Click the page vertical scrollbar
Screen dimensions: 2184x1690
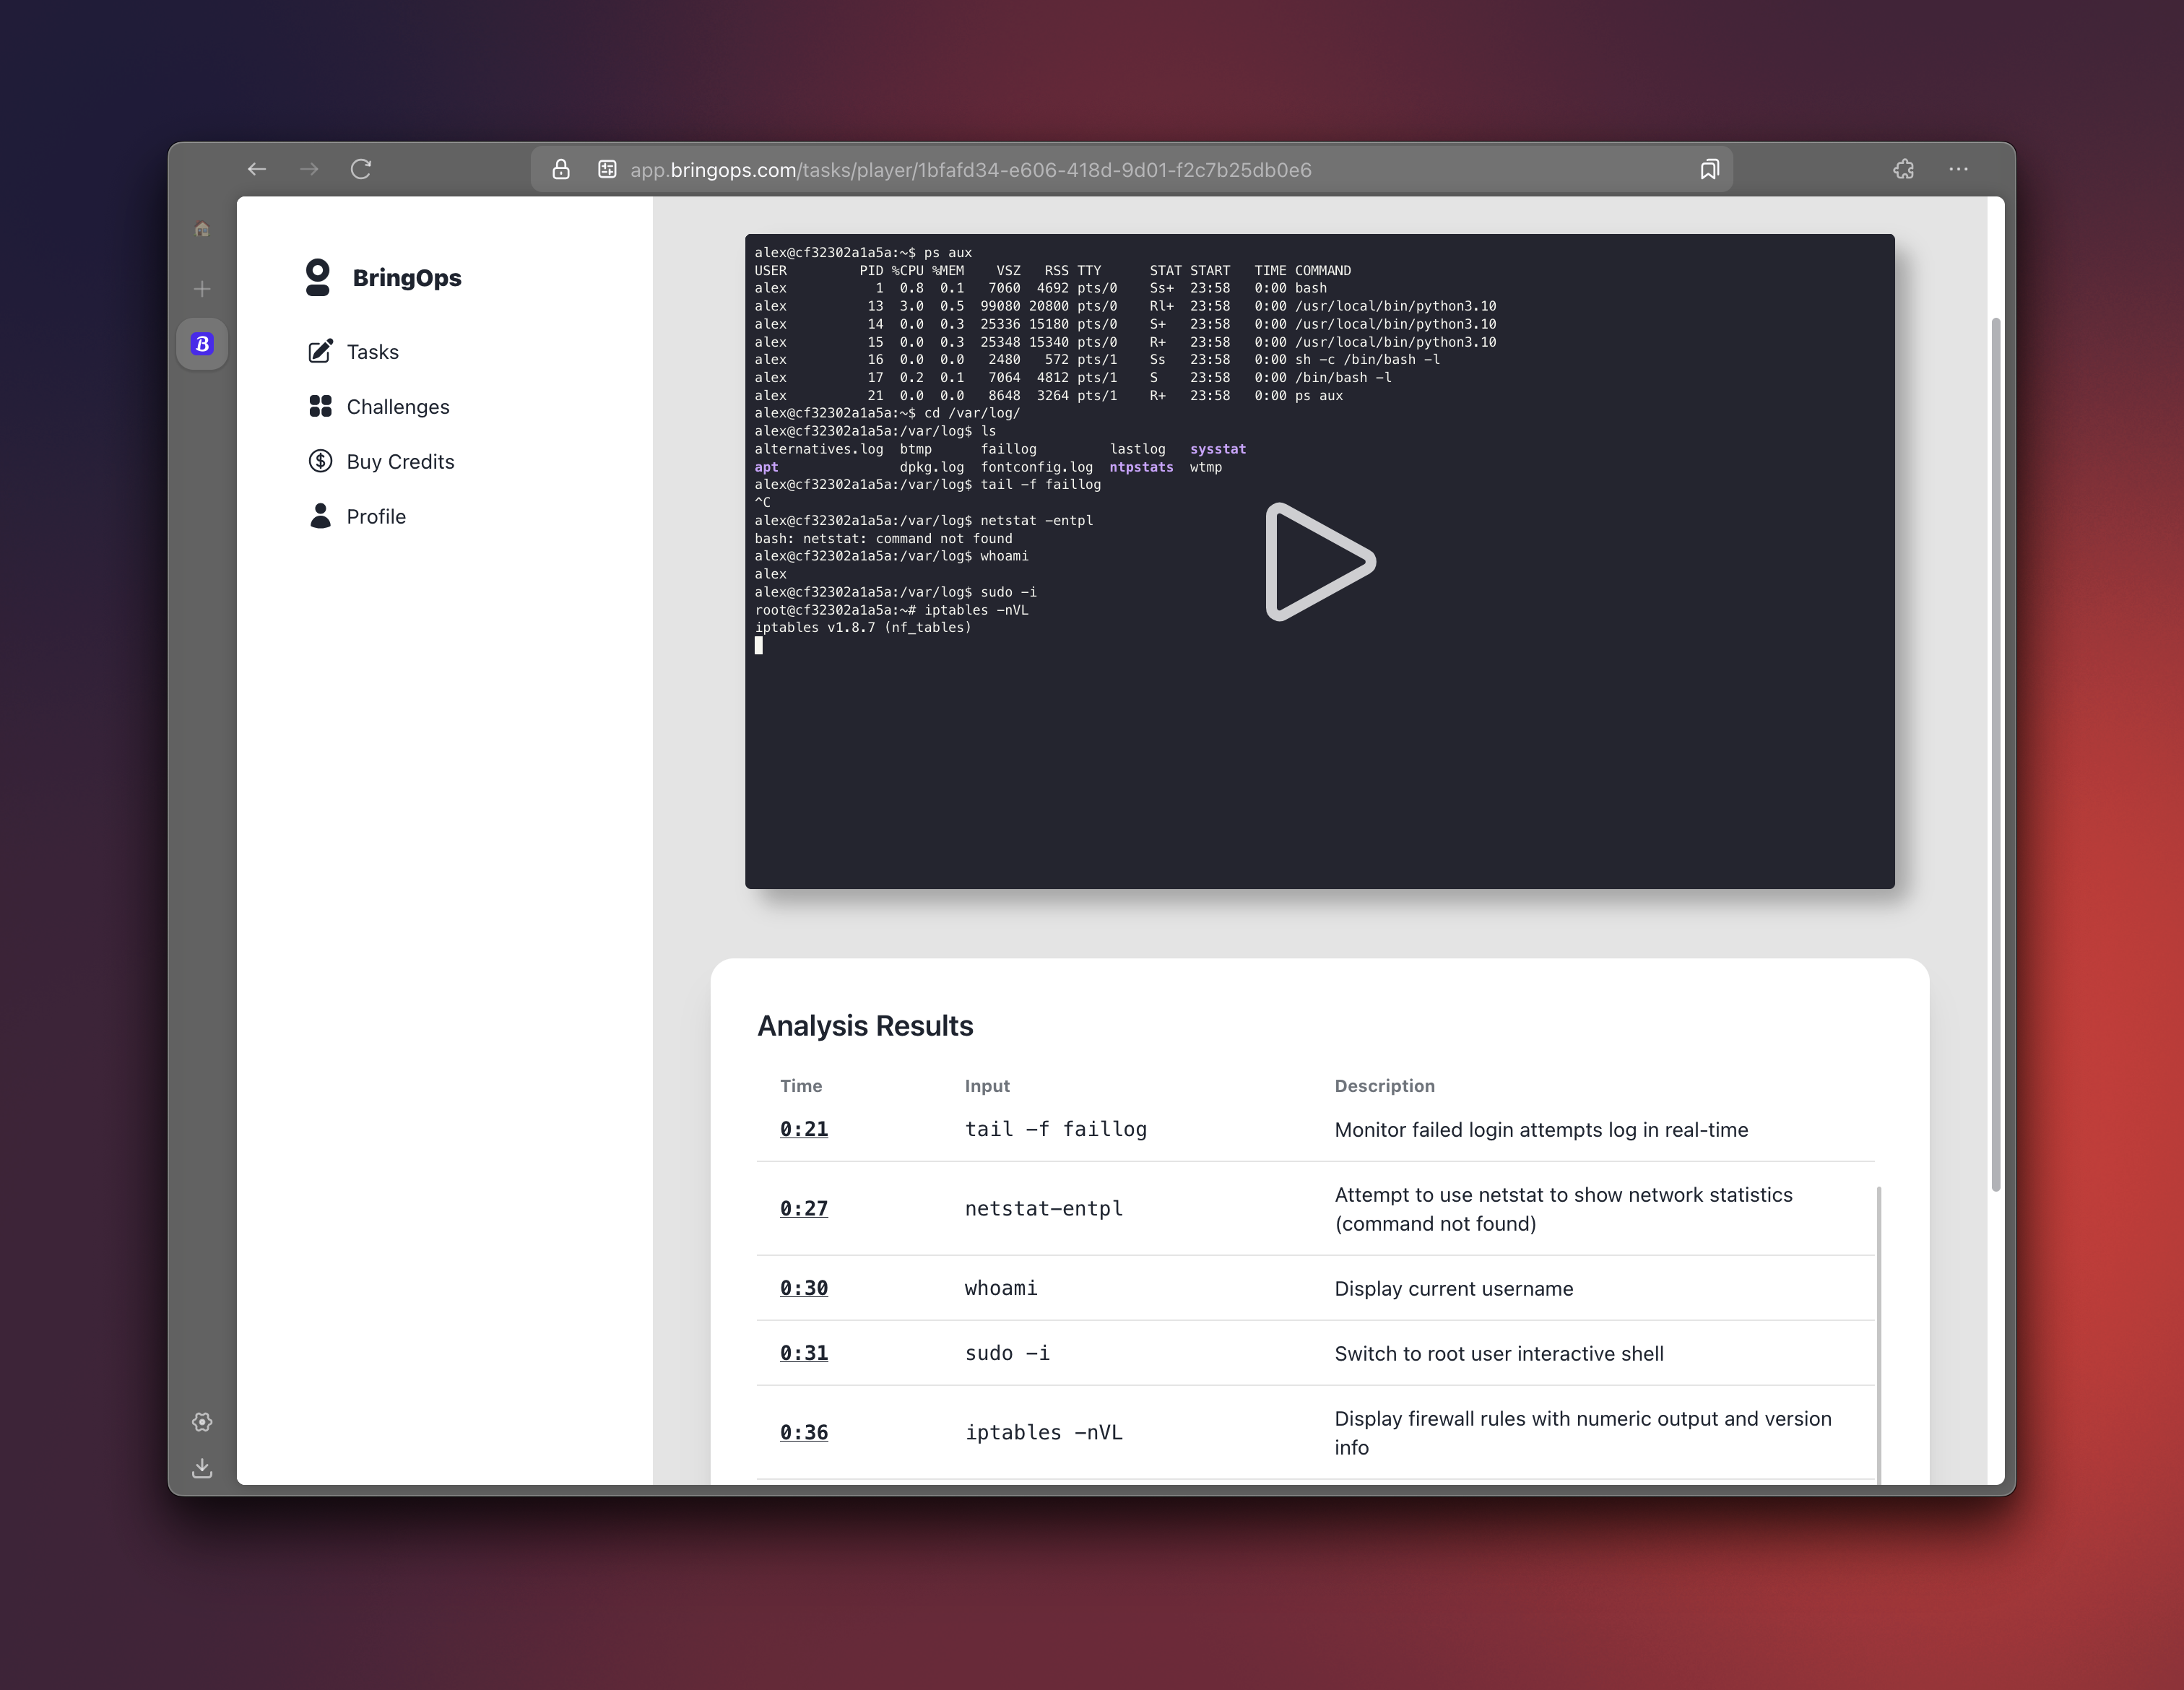point(1995,754)
